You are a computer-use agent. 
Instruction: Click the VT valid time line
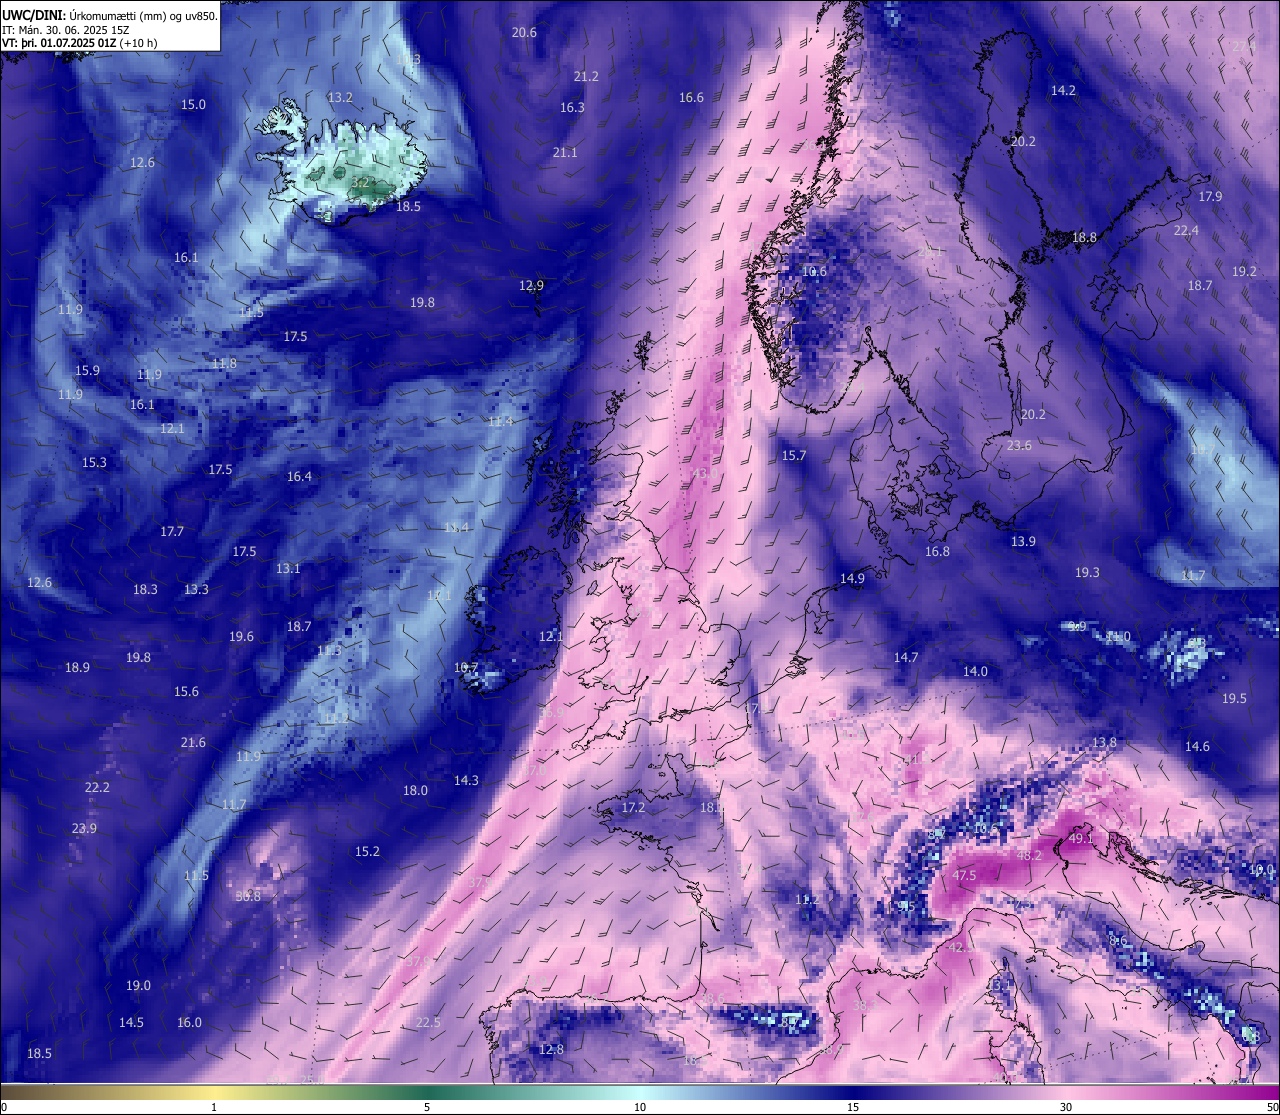click(x=80, y=43)
